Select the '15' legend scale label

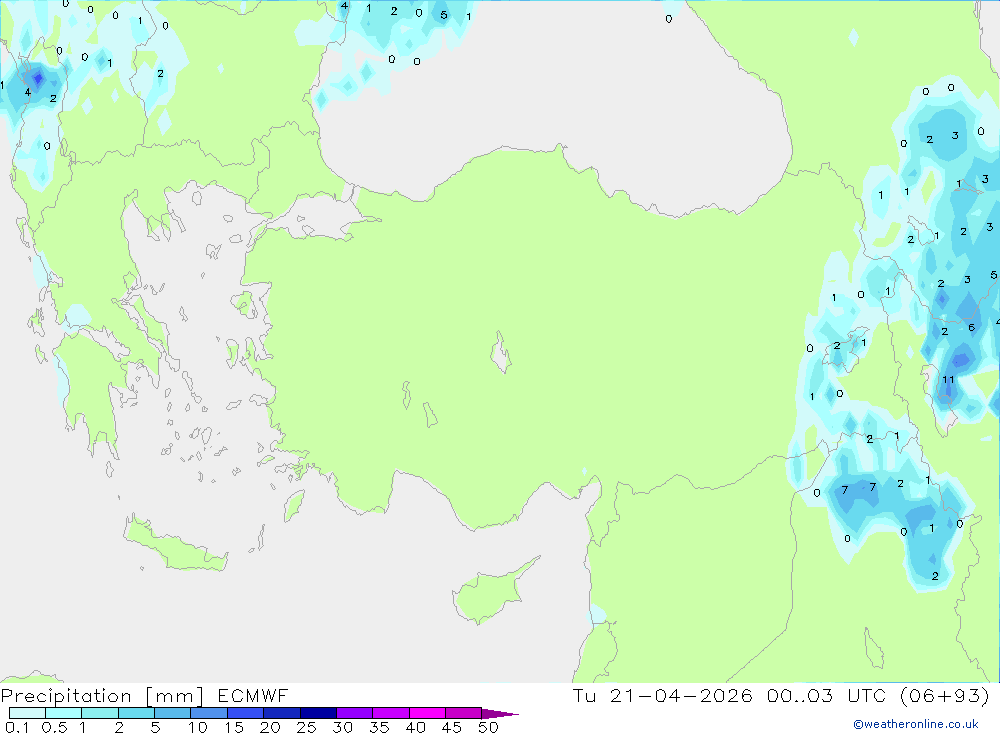coord(234,727)
